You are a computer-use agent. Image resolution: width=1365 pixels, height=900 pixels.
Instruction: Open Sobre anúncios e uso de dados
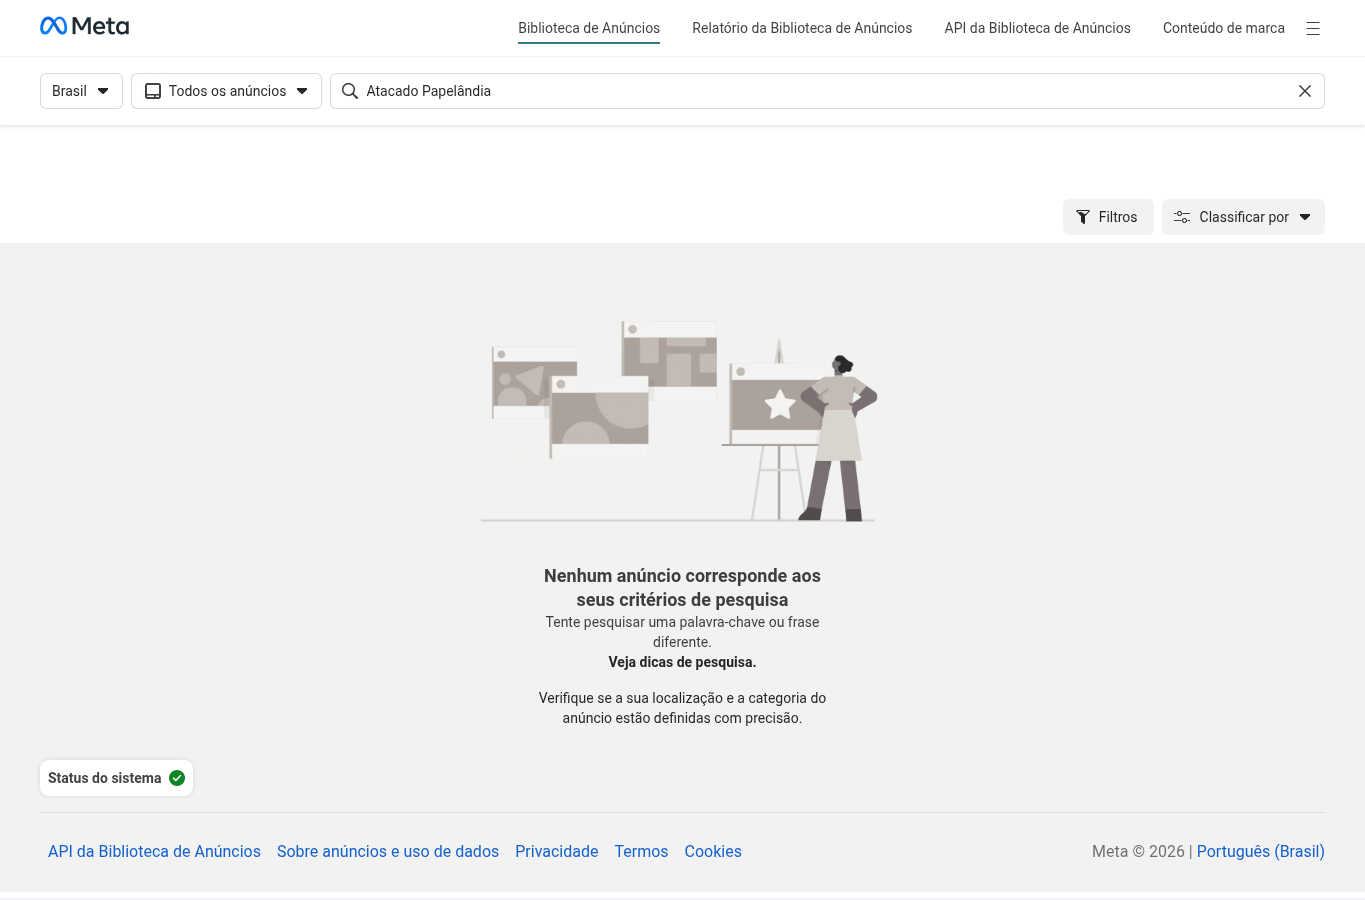388,851
